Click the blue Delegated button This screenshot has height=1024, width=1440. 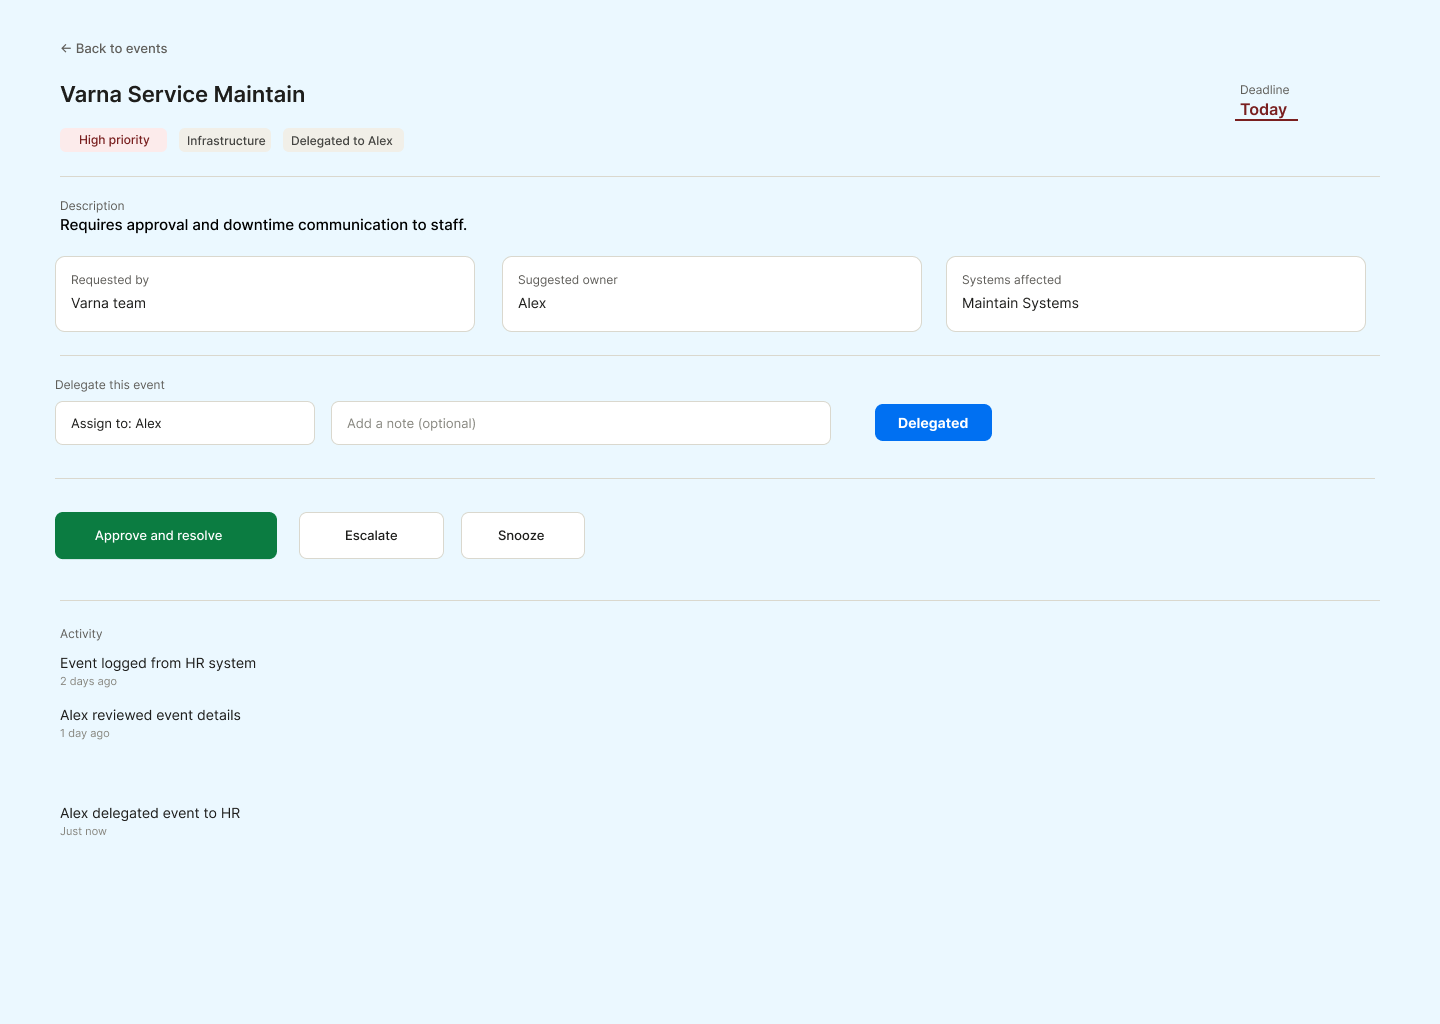point(933,423)
